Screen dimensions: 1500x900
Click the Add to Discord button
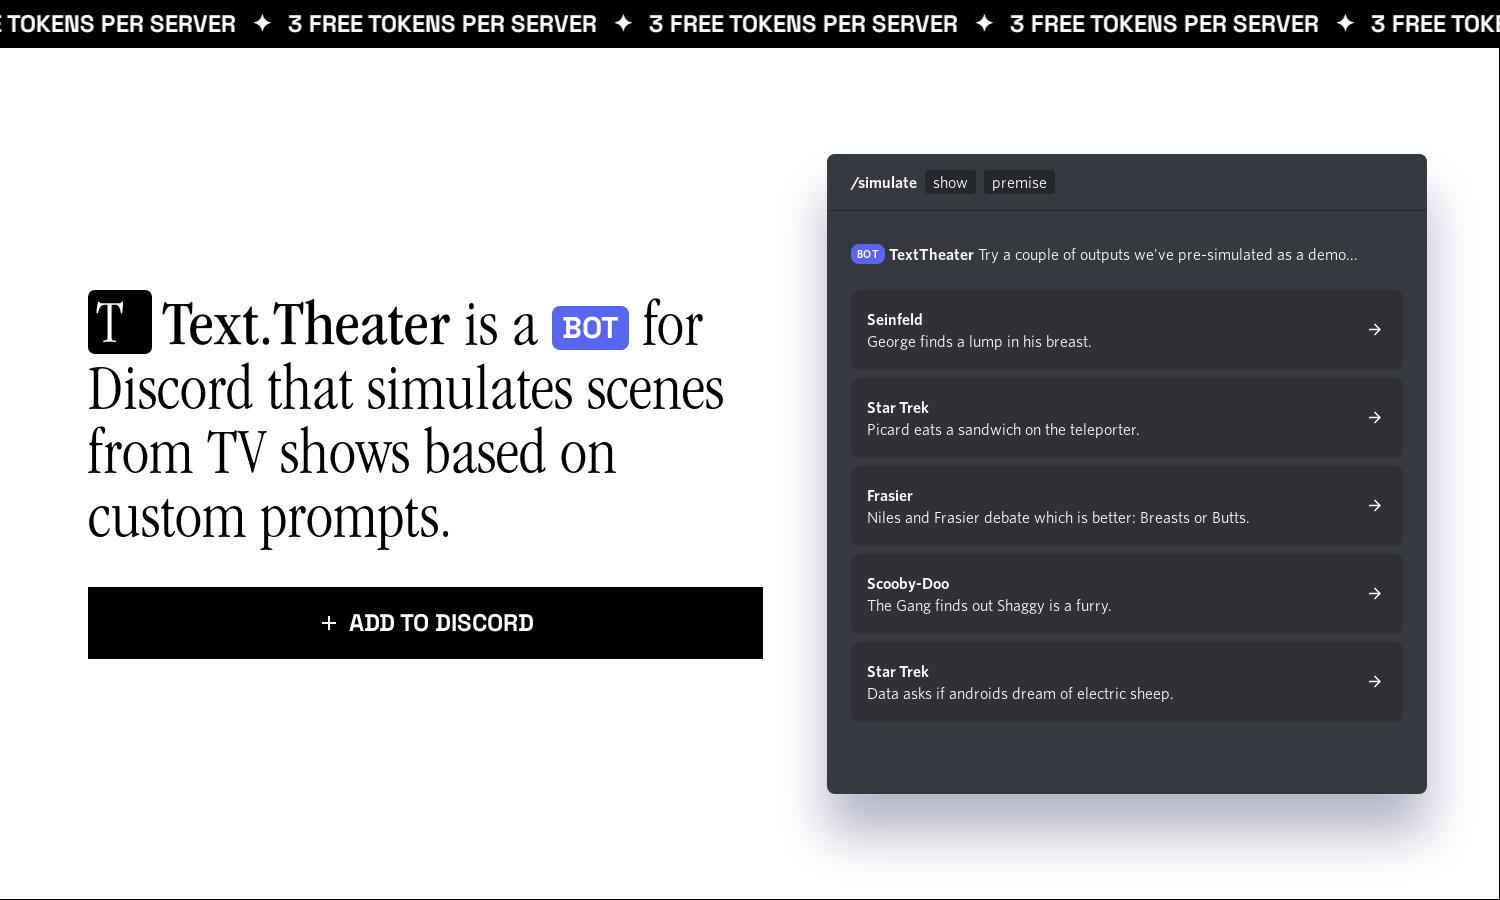pyautogui.click(x=425, y=623)
